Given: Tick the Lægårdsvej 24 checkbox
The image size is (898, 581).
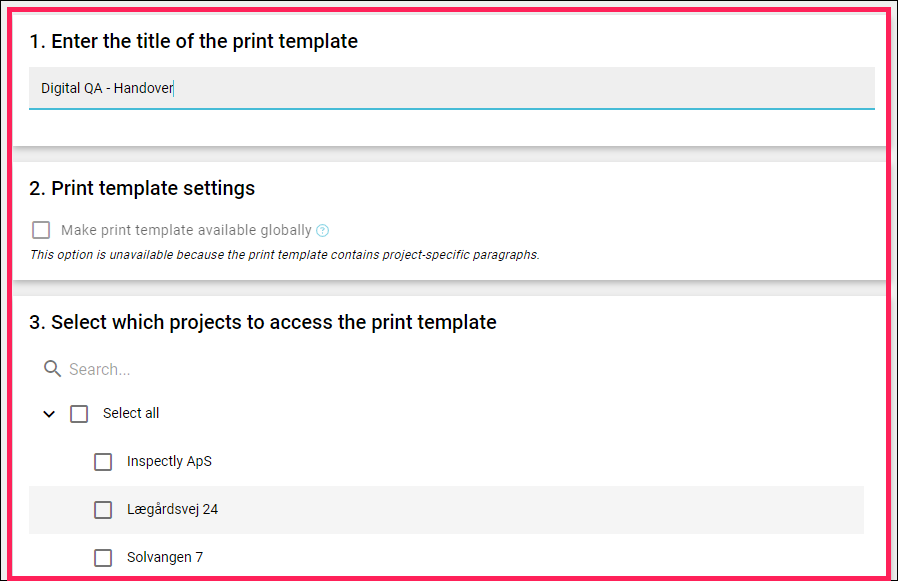Looking at the screenshot, I should point(103,510).
